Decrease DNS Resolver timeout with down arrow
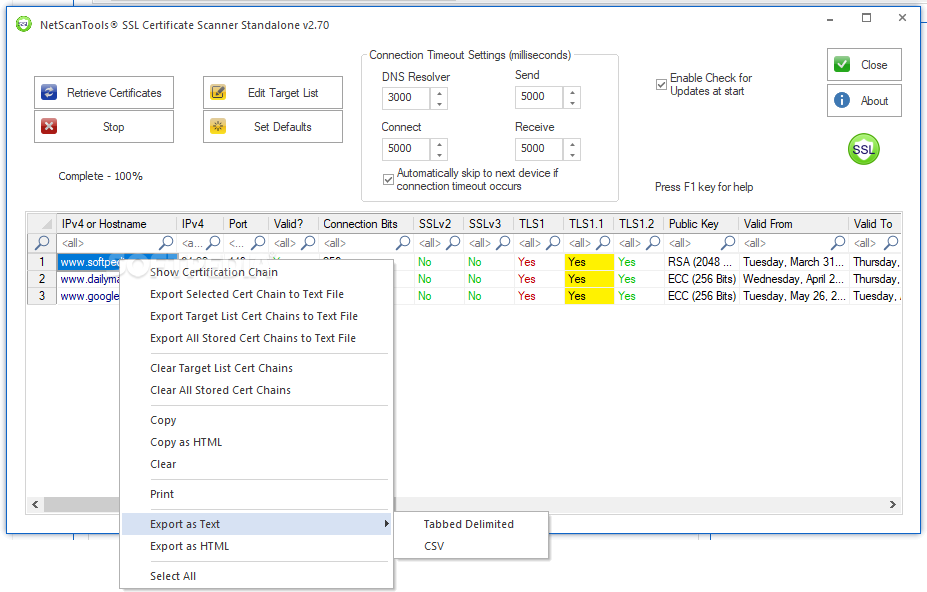Screen dimensions: 927x592 (x=439, y=103)
